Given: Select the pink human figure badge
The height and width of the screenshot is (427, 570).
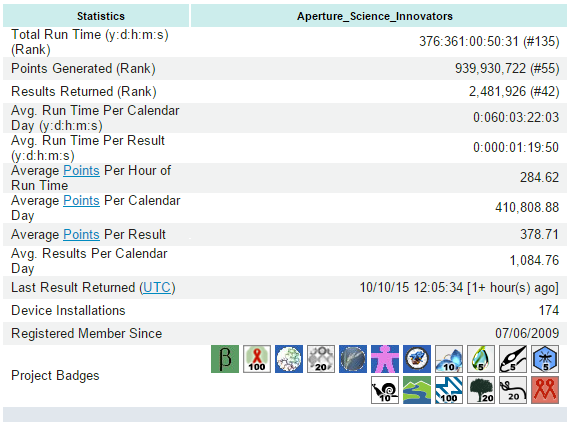Looking at the screenshot, I should (x=385, y=359).
